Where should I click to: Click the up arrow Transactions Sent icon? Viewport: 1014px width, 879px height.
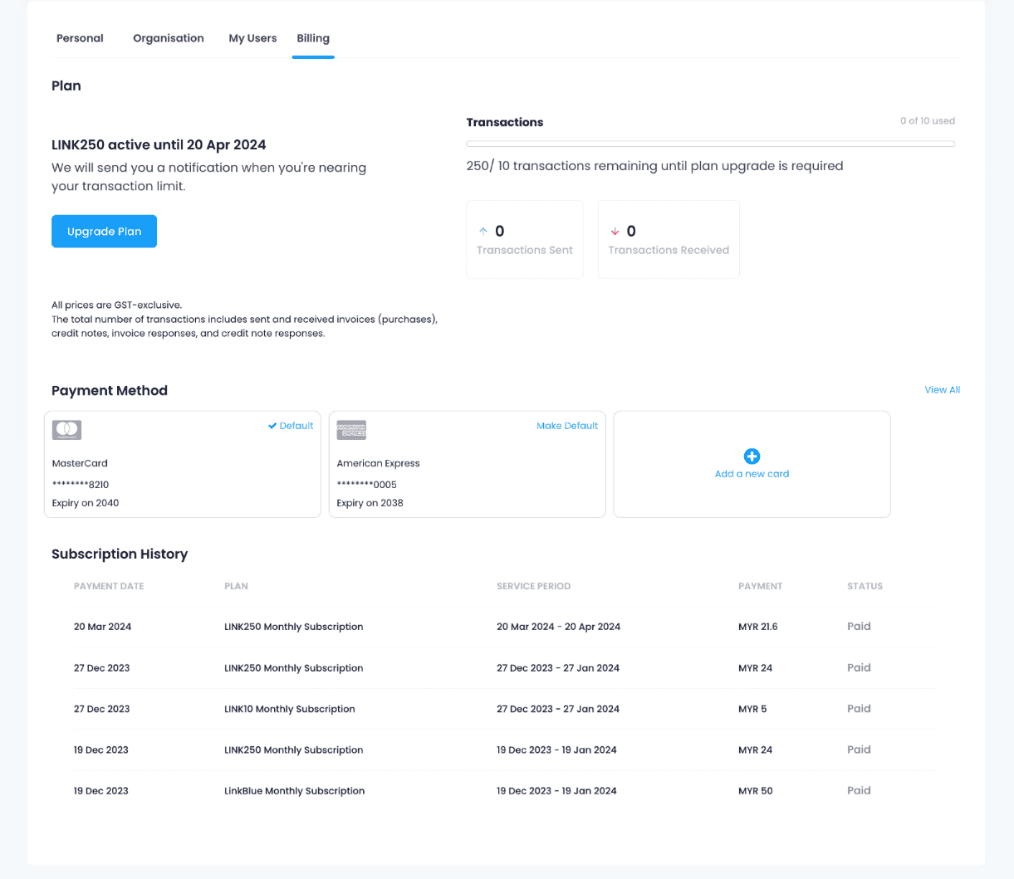tap(484, 232)
